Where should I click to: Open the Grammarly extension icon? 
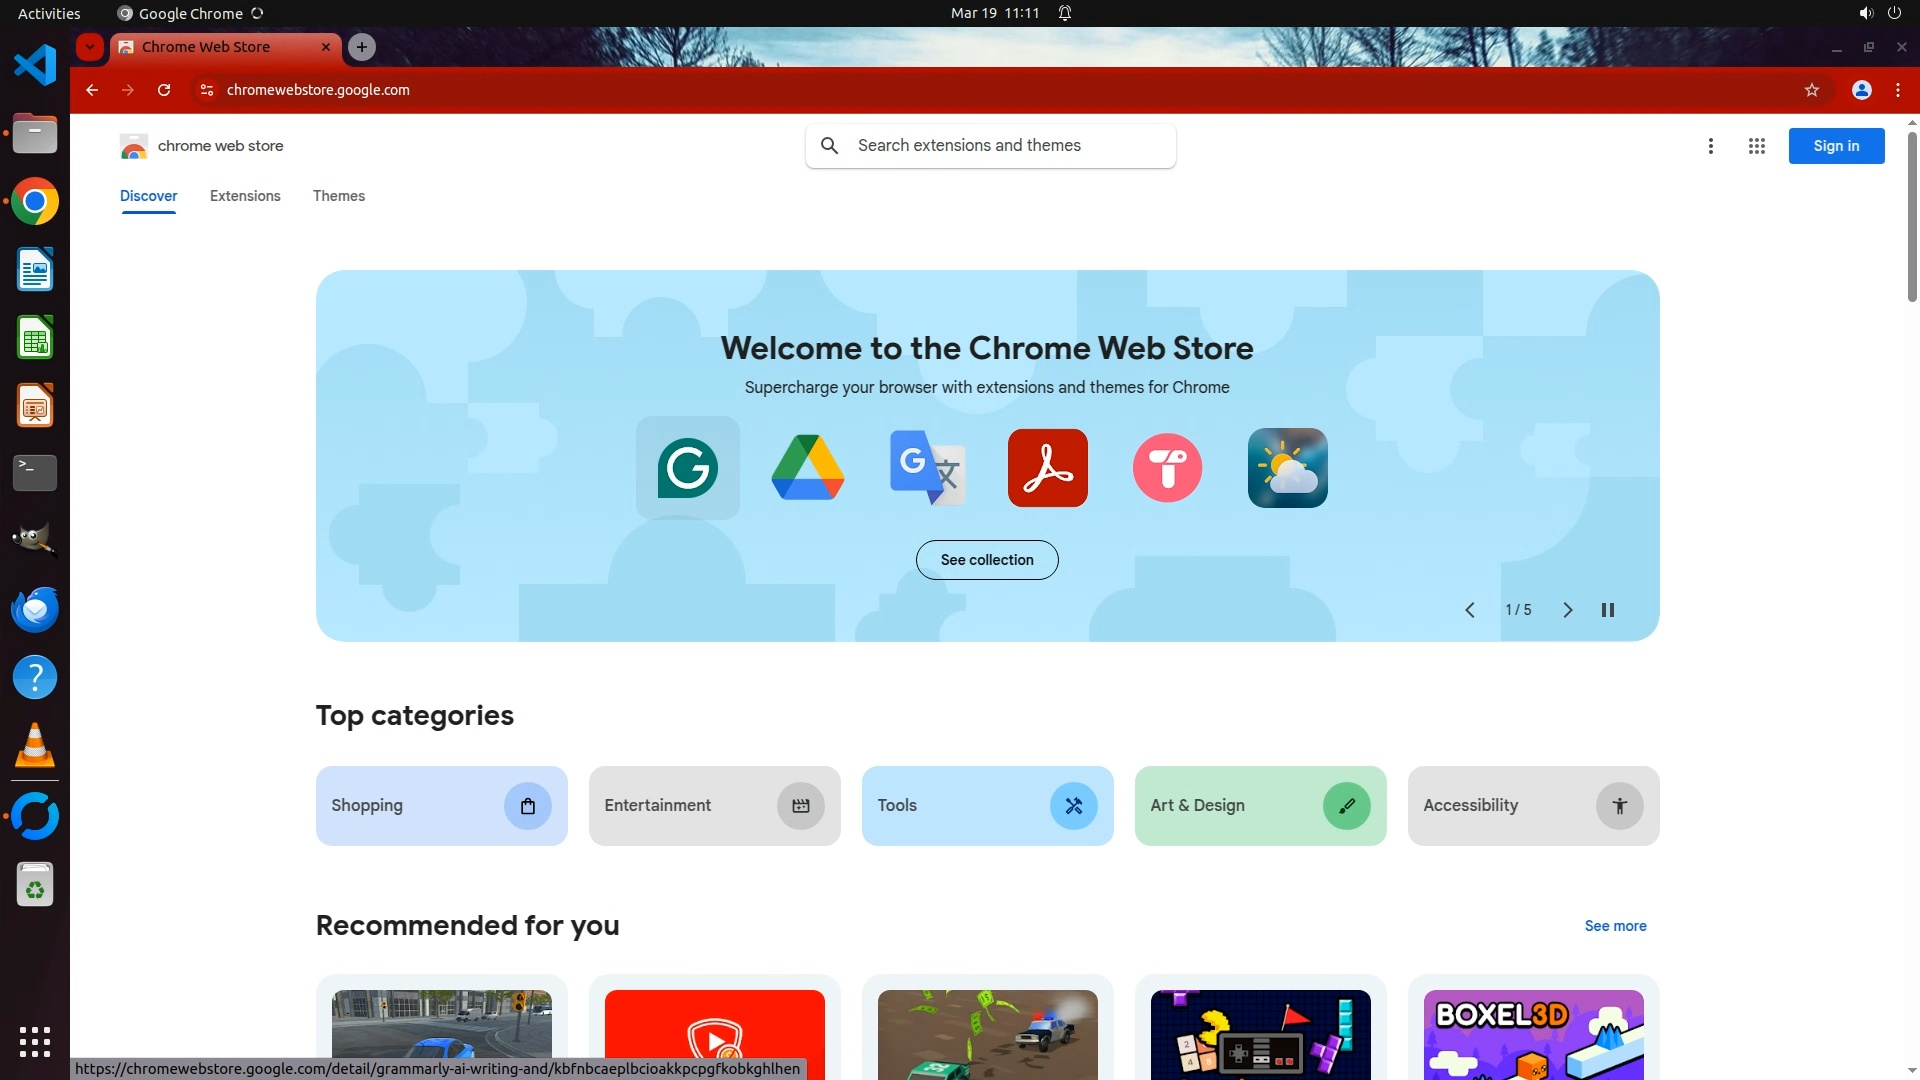[x=687, y=468]
